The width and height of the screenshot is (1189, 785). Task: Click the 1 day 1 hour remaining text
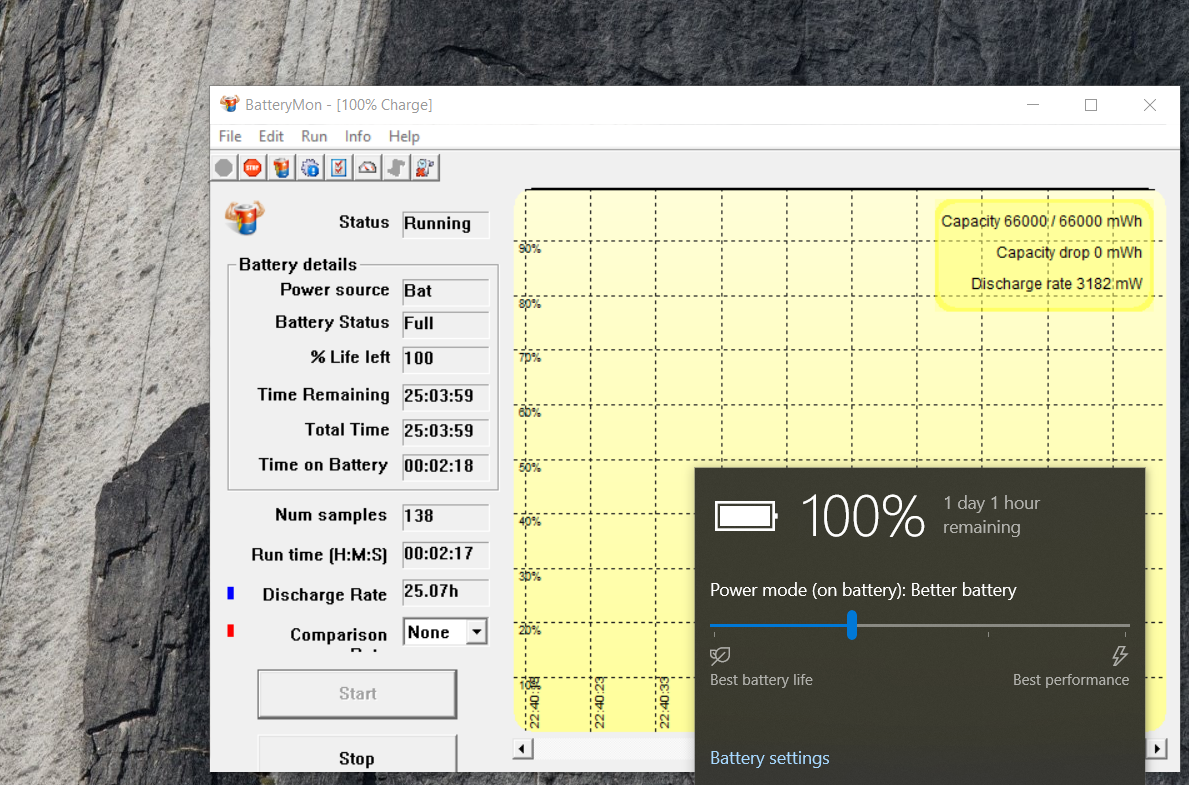coord(991,515)
